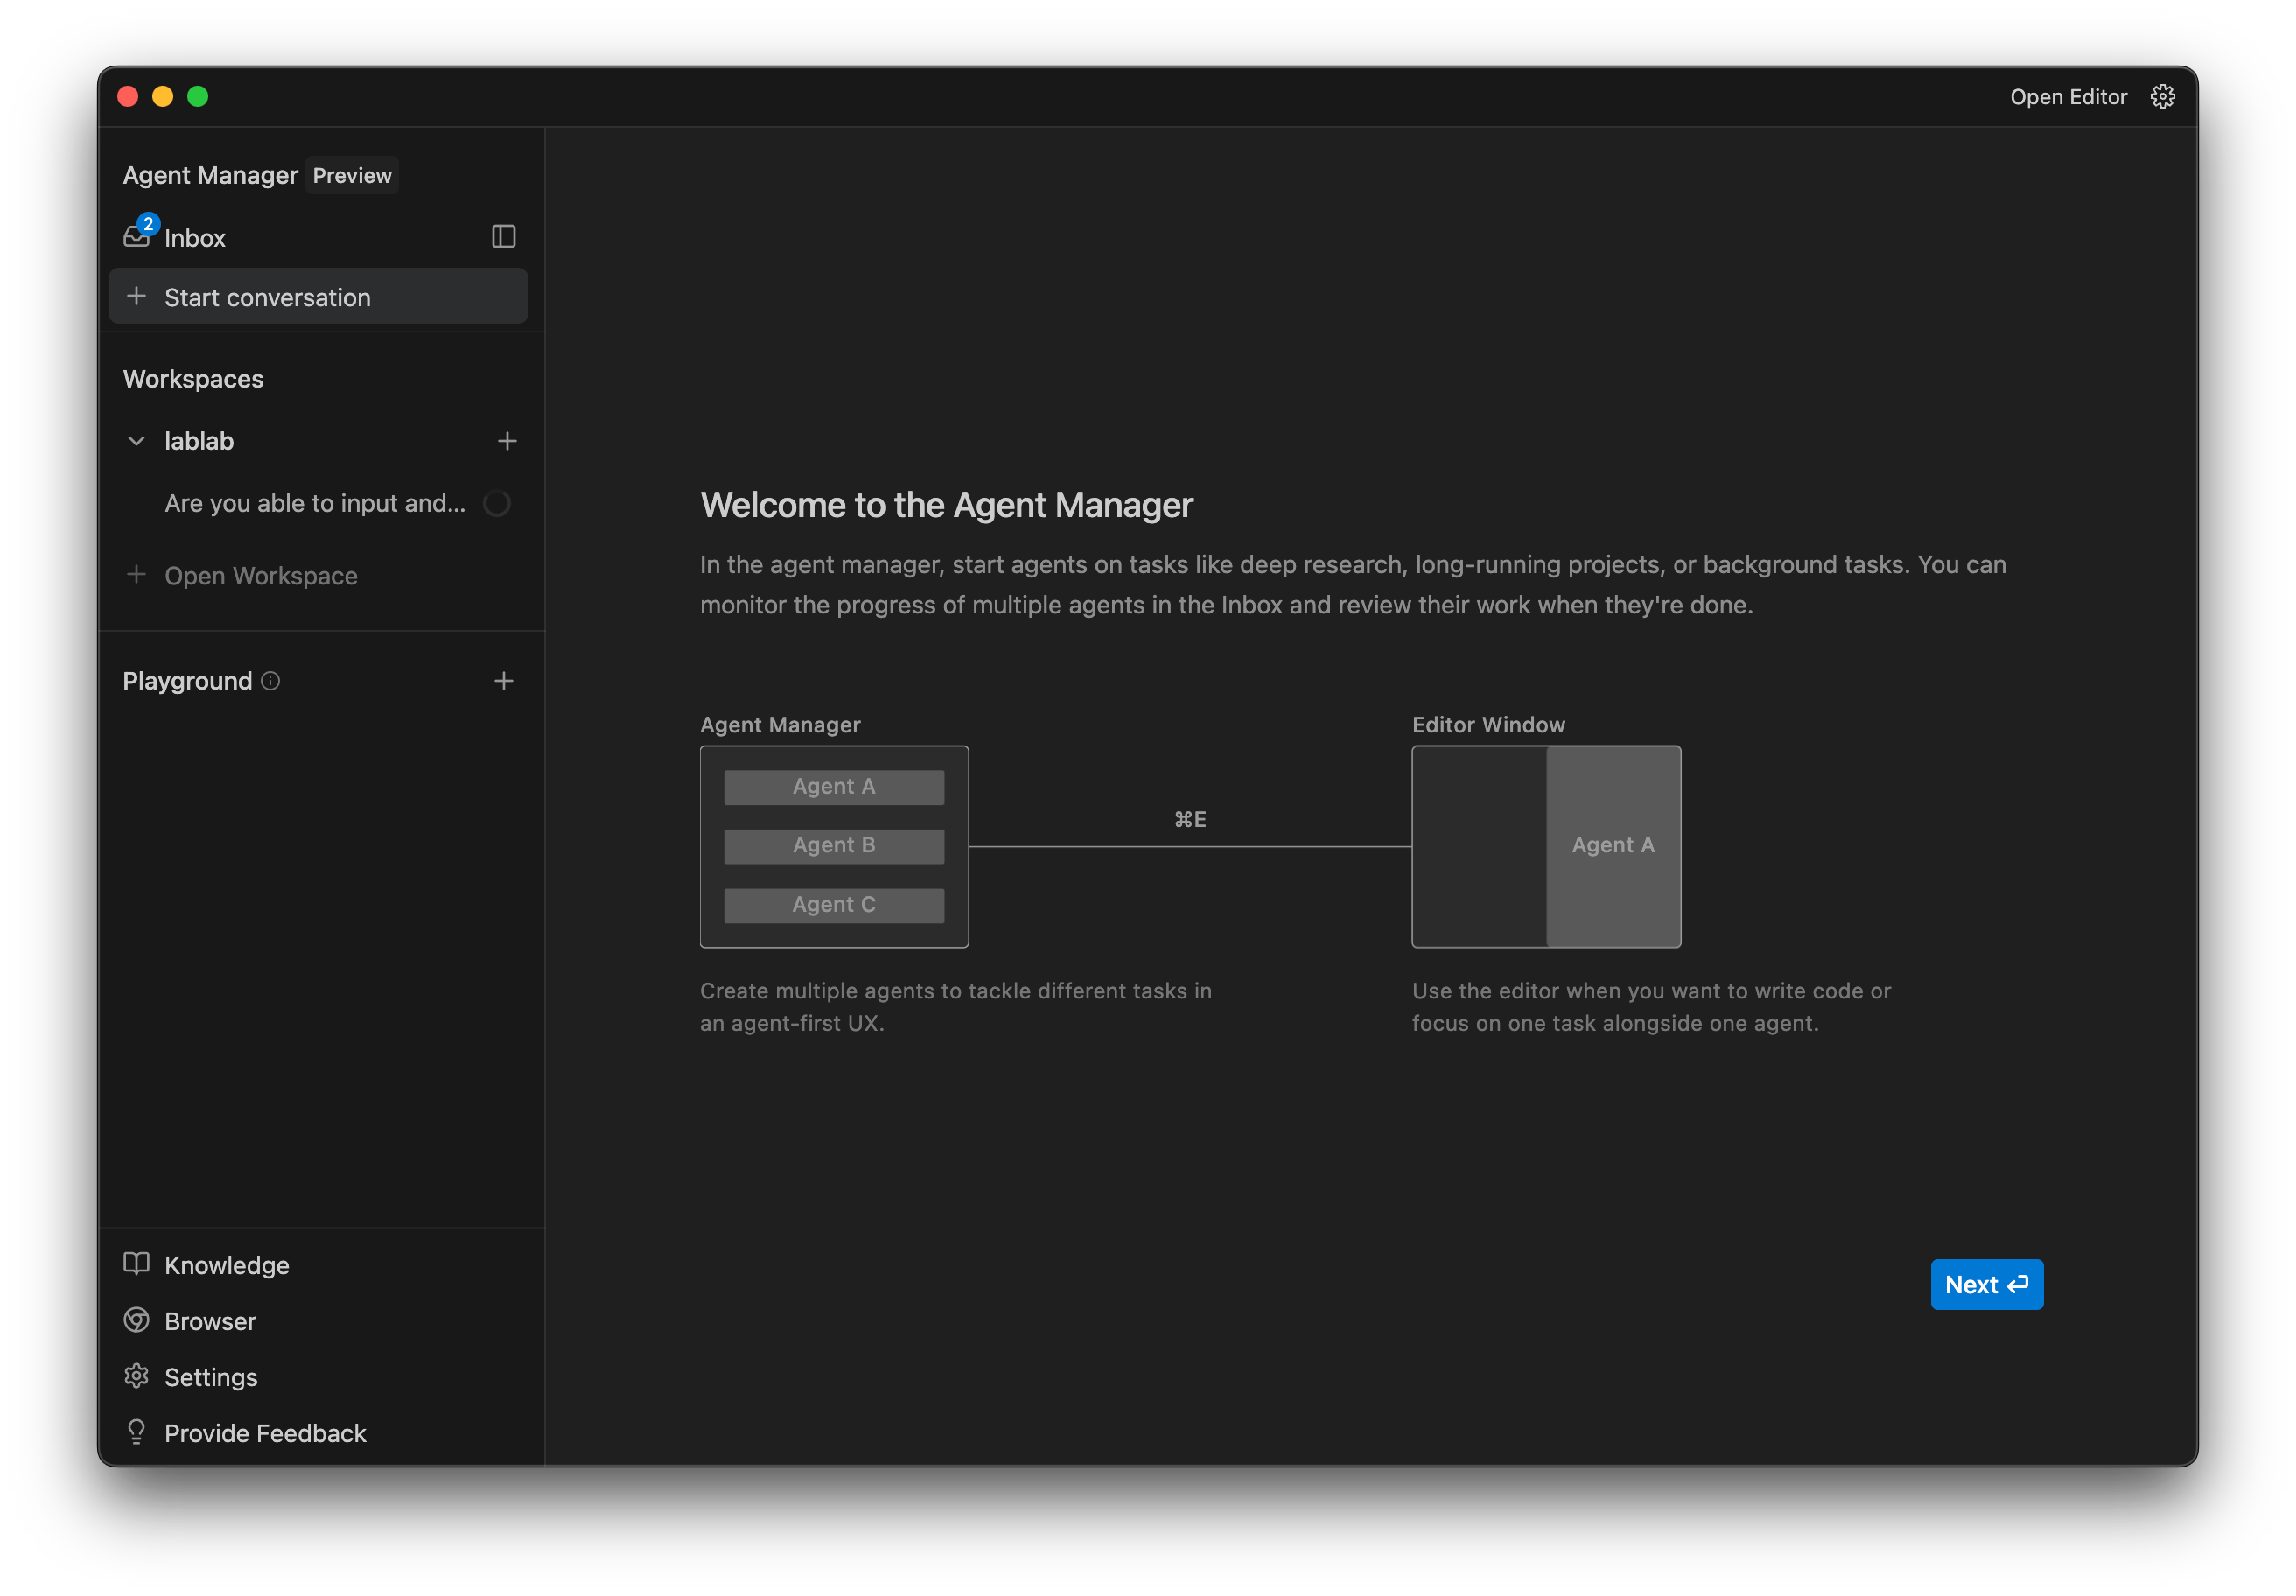Viewport: 2296px width, 1596px height.
Task: Click the Preview badge beside Agent Manager
Action: click(x=352, y=175)
